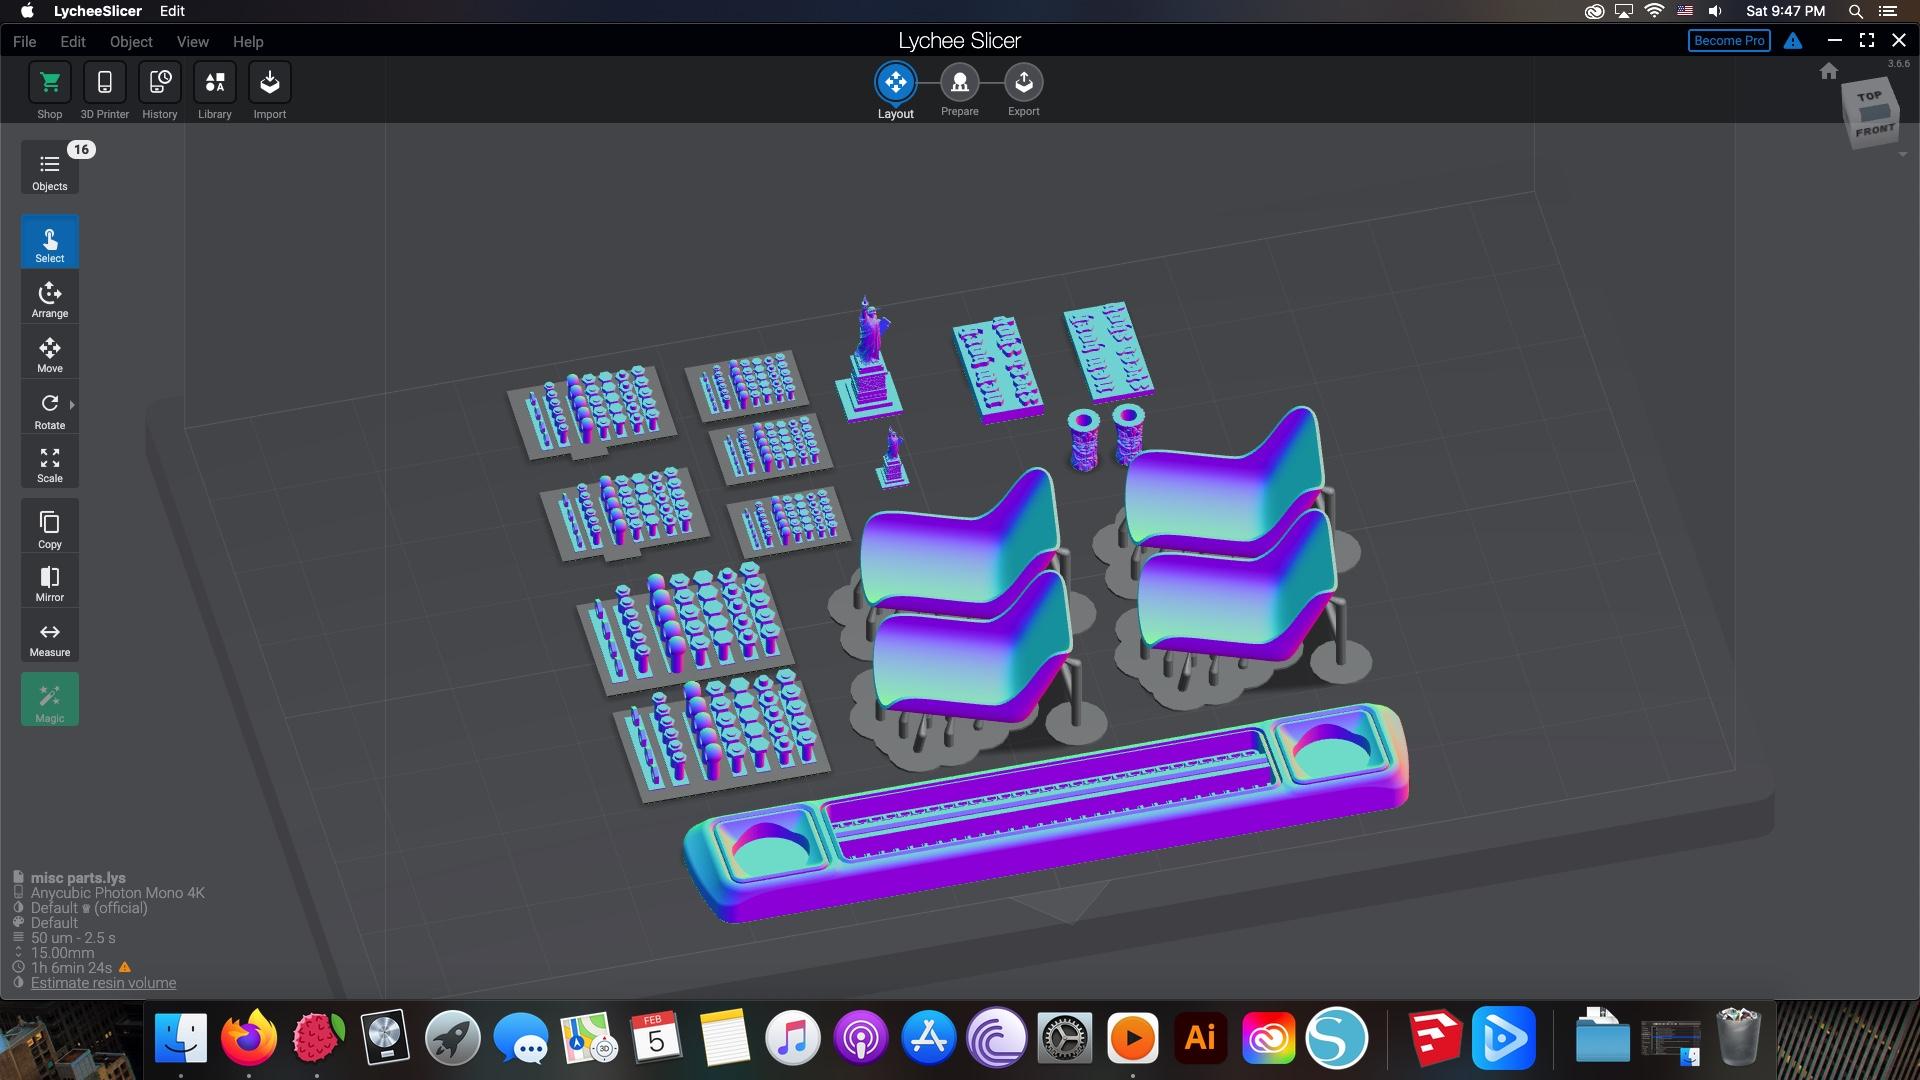Open Adobe Illustrator from the dock

click(x=1200, y=1038)
